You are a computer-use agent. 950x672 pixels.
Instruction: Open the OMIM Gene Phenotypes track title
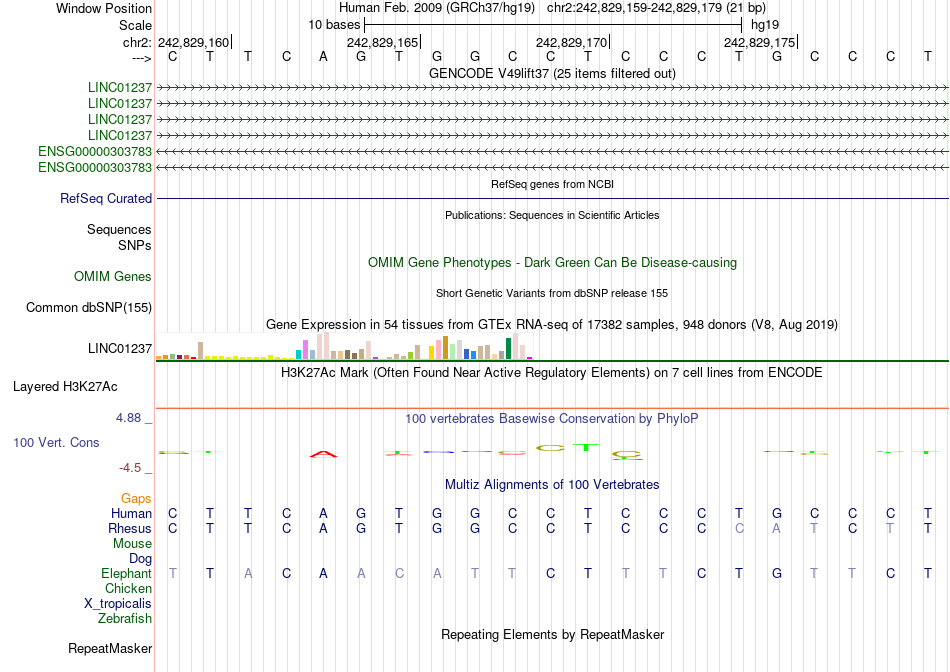click(x=552, y=262)
